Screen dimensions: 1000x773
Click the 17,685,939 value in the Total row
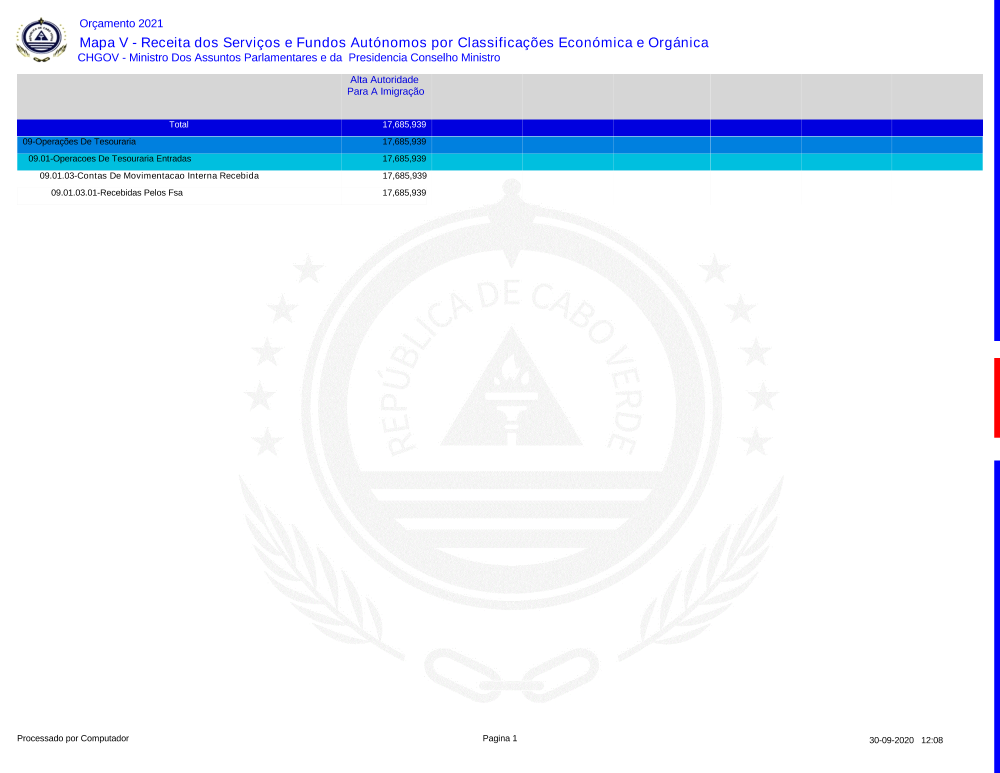pyautogui.click(x=404, y=125)
